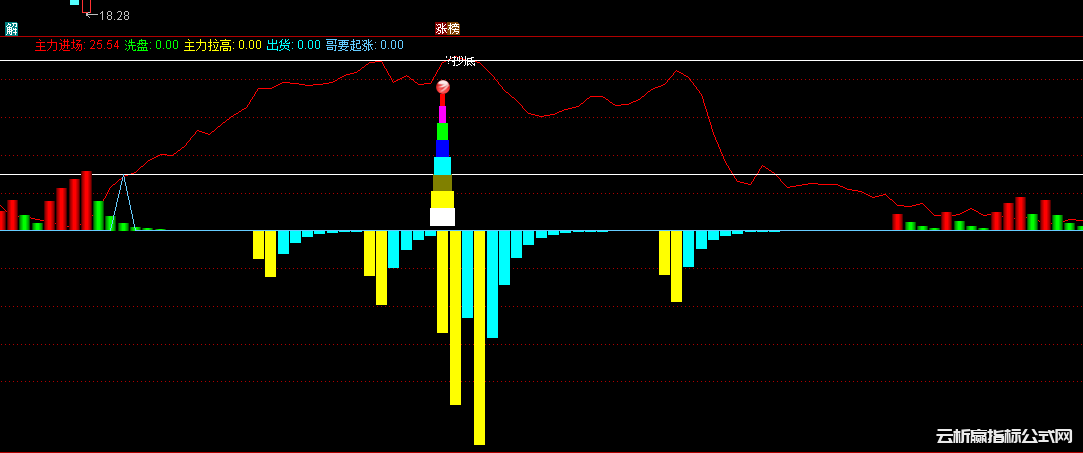The width and height of the screenshot is (1083, 453).
Task: Click the 涨榜 tag icon
Action: [x=447, y=29]
